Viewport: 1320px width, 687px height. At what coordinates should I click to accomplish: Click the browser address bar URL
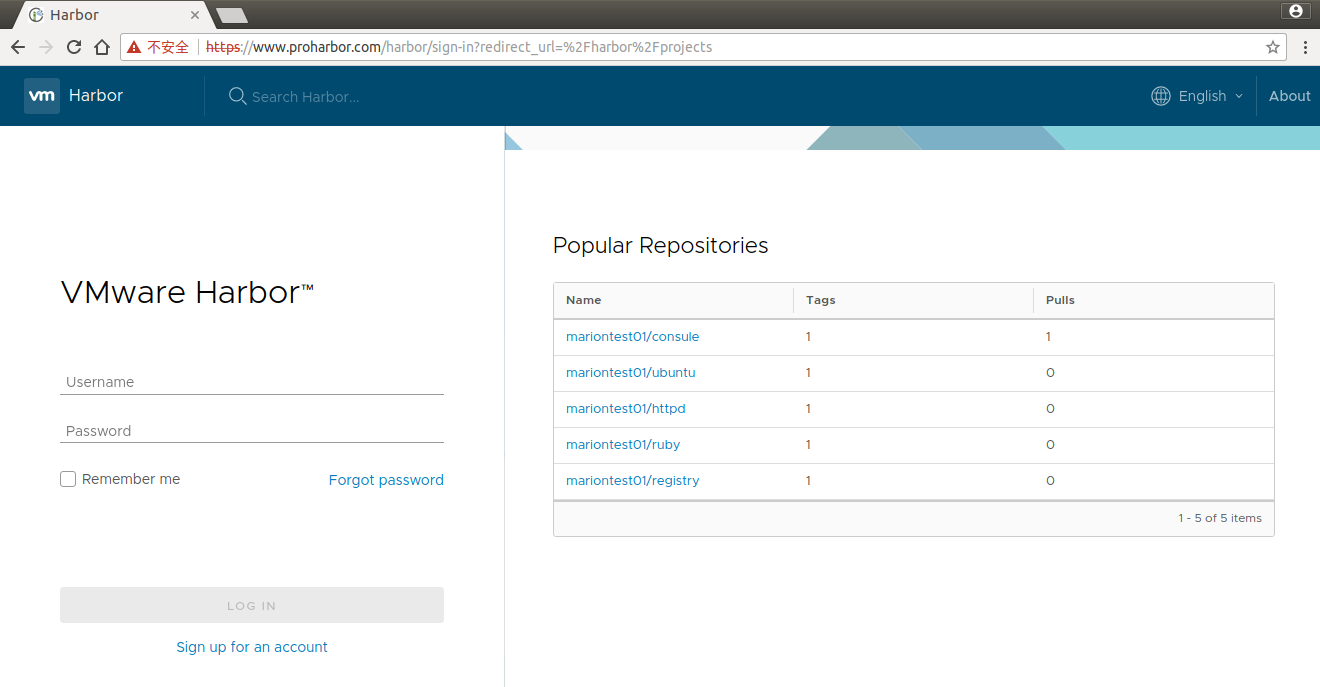(x=459, y=47)
